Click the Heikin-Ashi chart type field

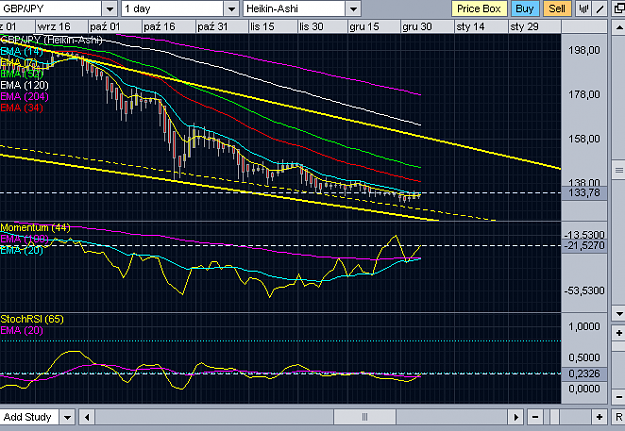294,9
